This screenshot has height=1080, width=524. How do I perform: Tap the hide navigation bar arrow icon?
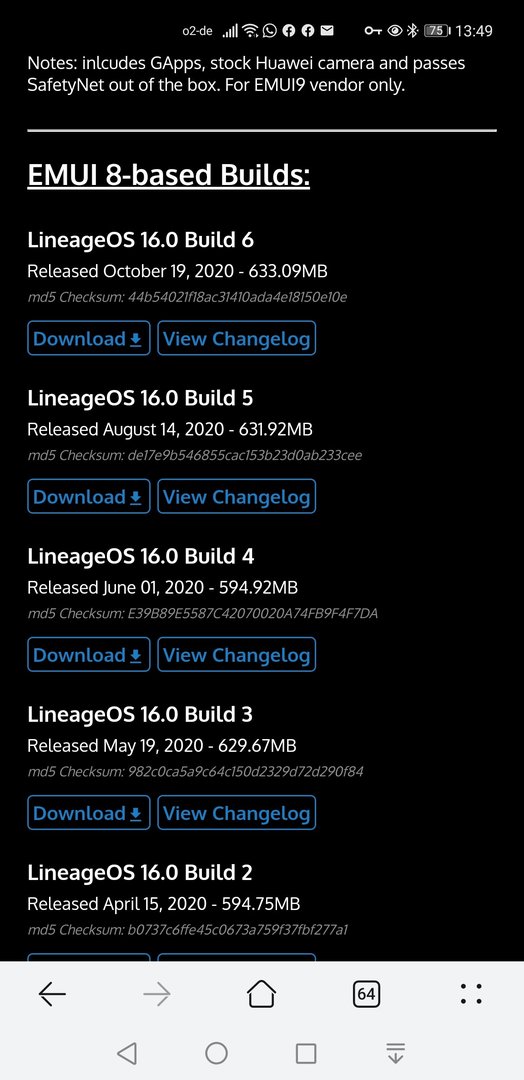[395, 1052]
